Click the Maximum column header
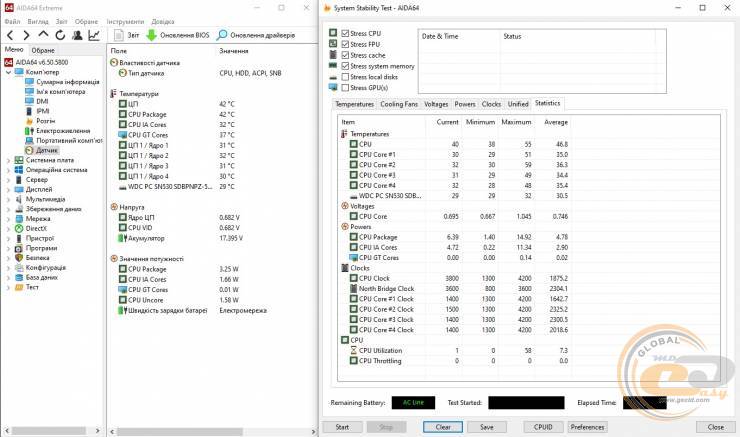Screen dimensions: 740x437 tap(516, 122)
